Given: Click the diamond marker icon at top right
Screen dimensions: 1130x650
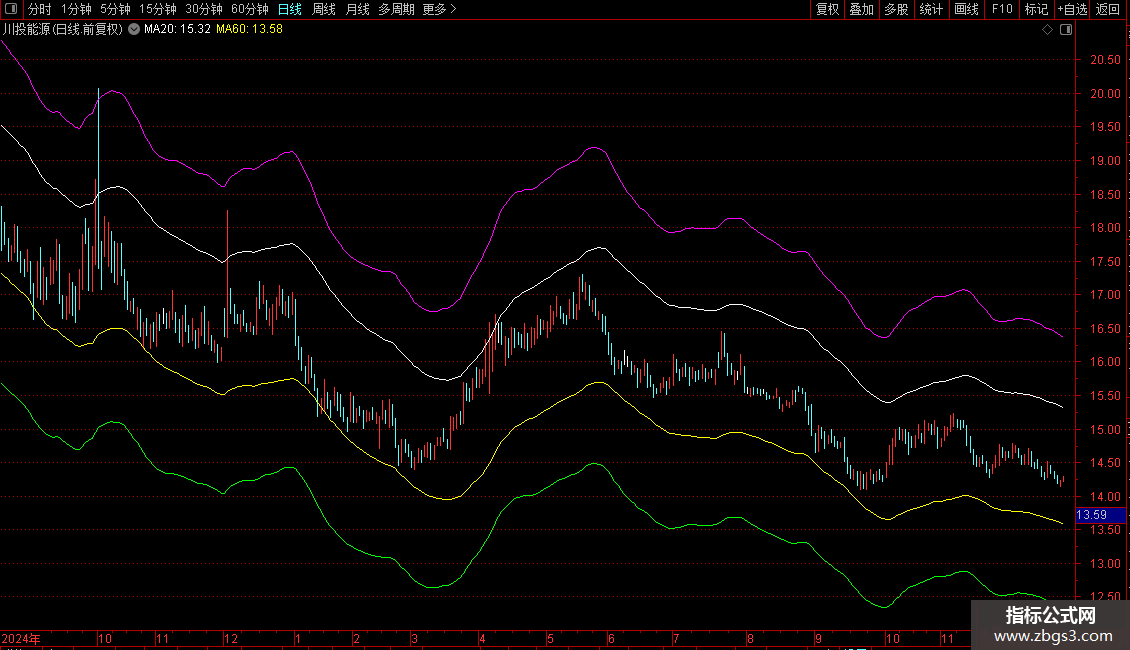Looking at the screenshot, I should [x=1047, y=30].
